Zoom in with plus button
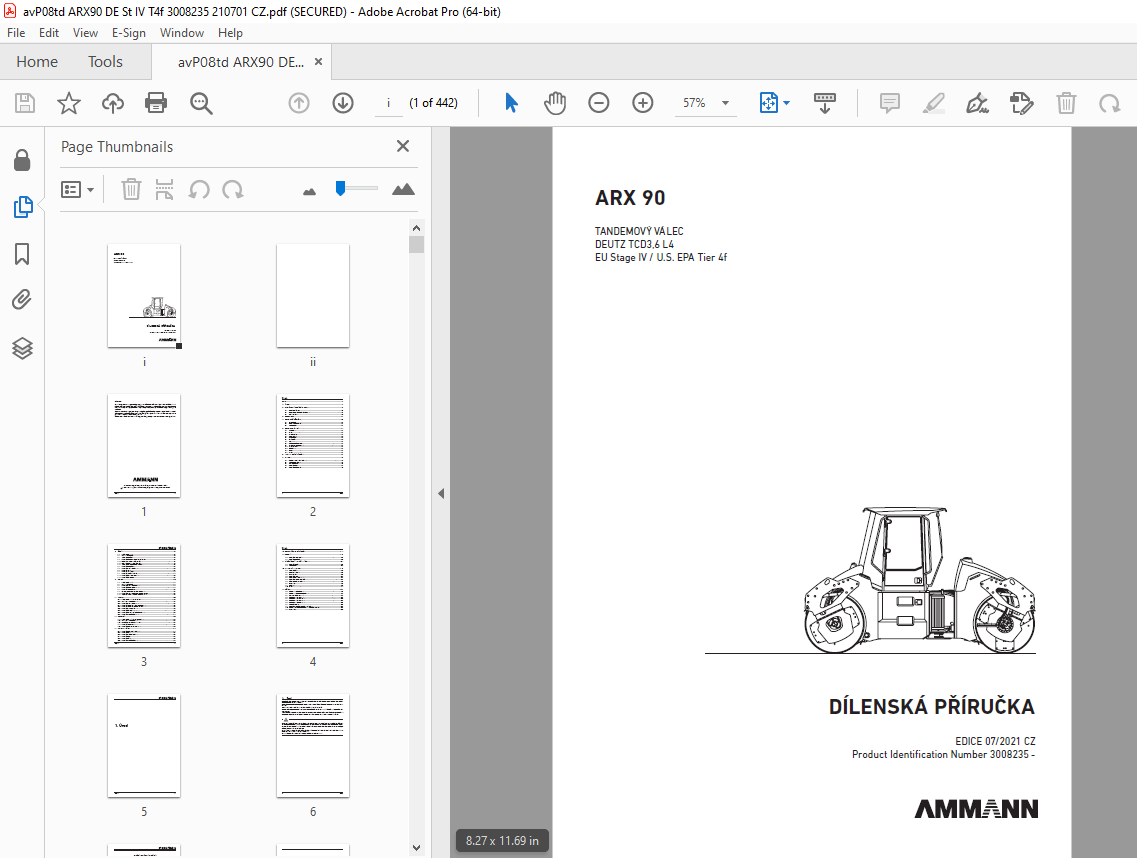 pyautogui.click(x=642, y=103)
